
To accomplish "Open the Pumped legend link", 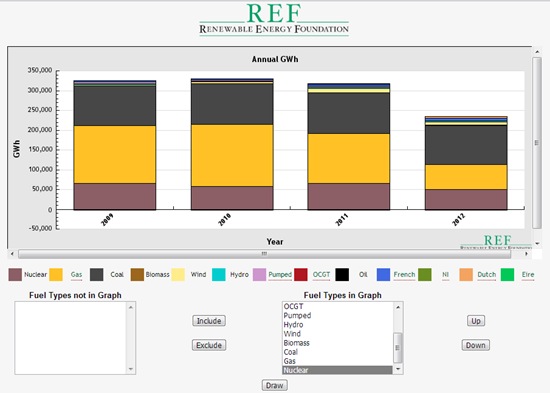I will (x=280, y=275).
